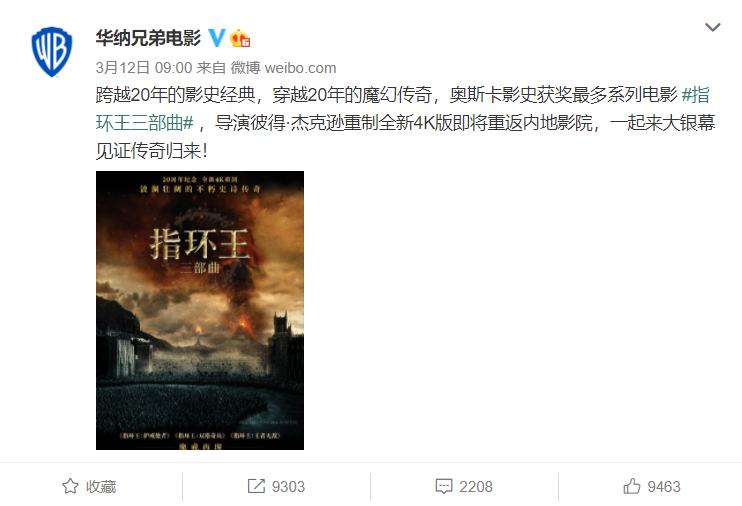Toggle the thumbs-up like icon
Viewport: 742px width, 506px height.
(x=632, y=486)
